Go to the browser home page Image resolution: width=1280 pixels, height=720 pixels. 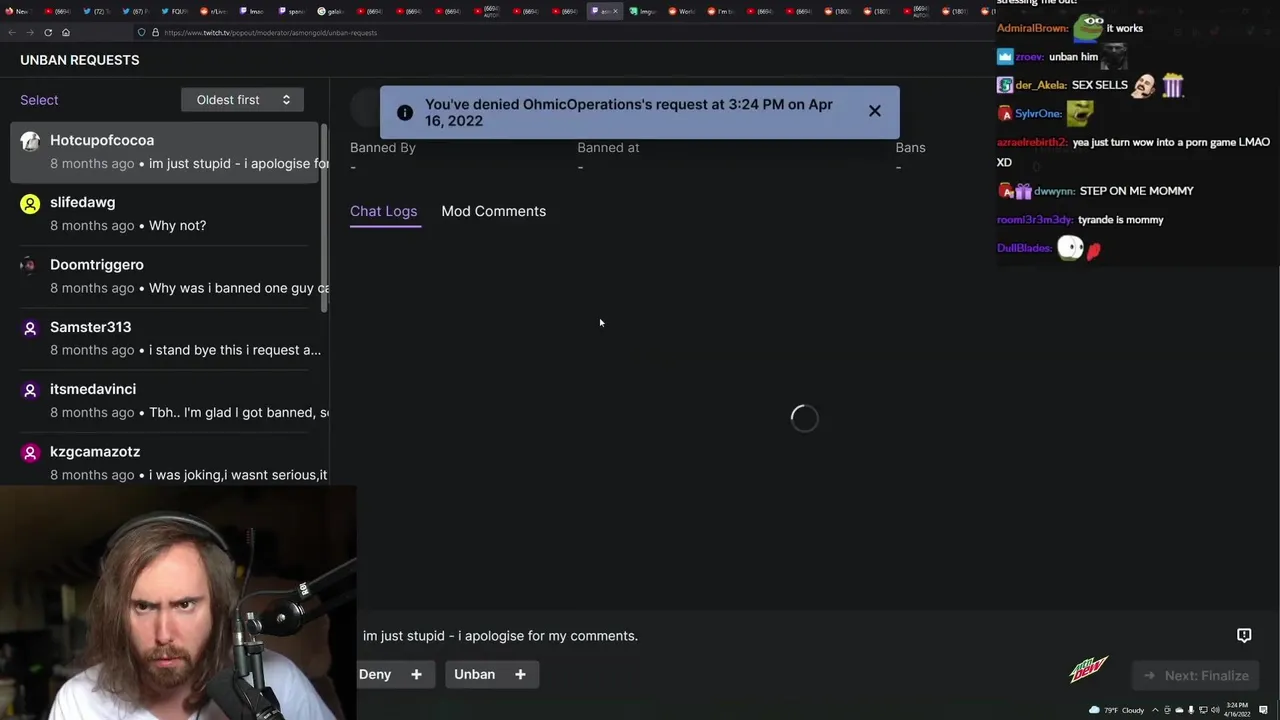[x=66, y=32]
